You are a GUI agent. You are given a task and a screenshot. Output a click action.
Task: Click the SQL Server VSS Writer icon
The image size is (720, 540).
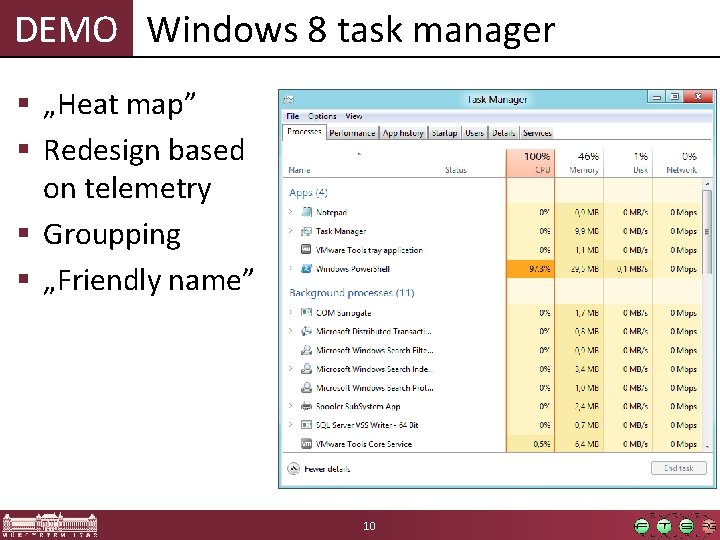tap(306, 425)
